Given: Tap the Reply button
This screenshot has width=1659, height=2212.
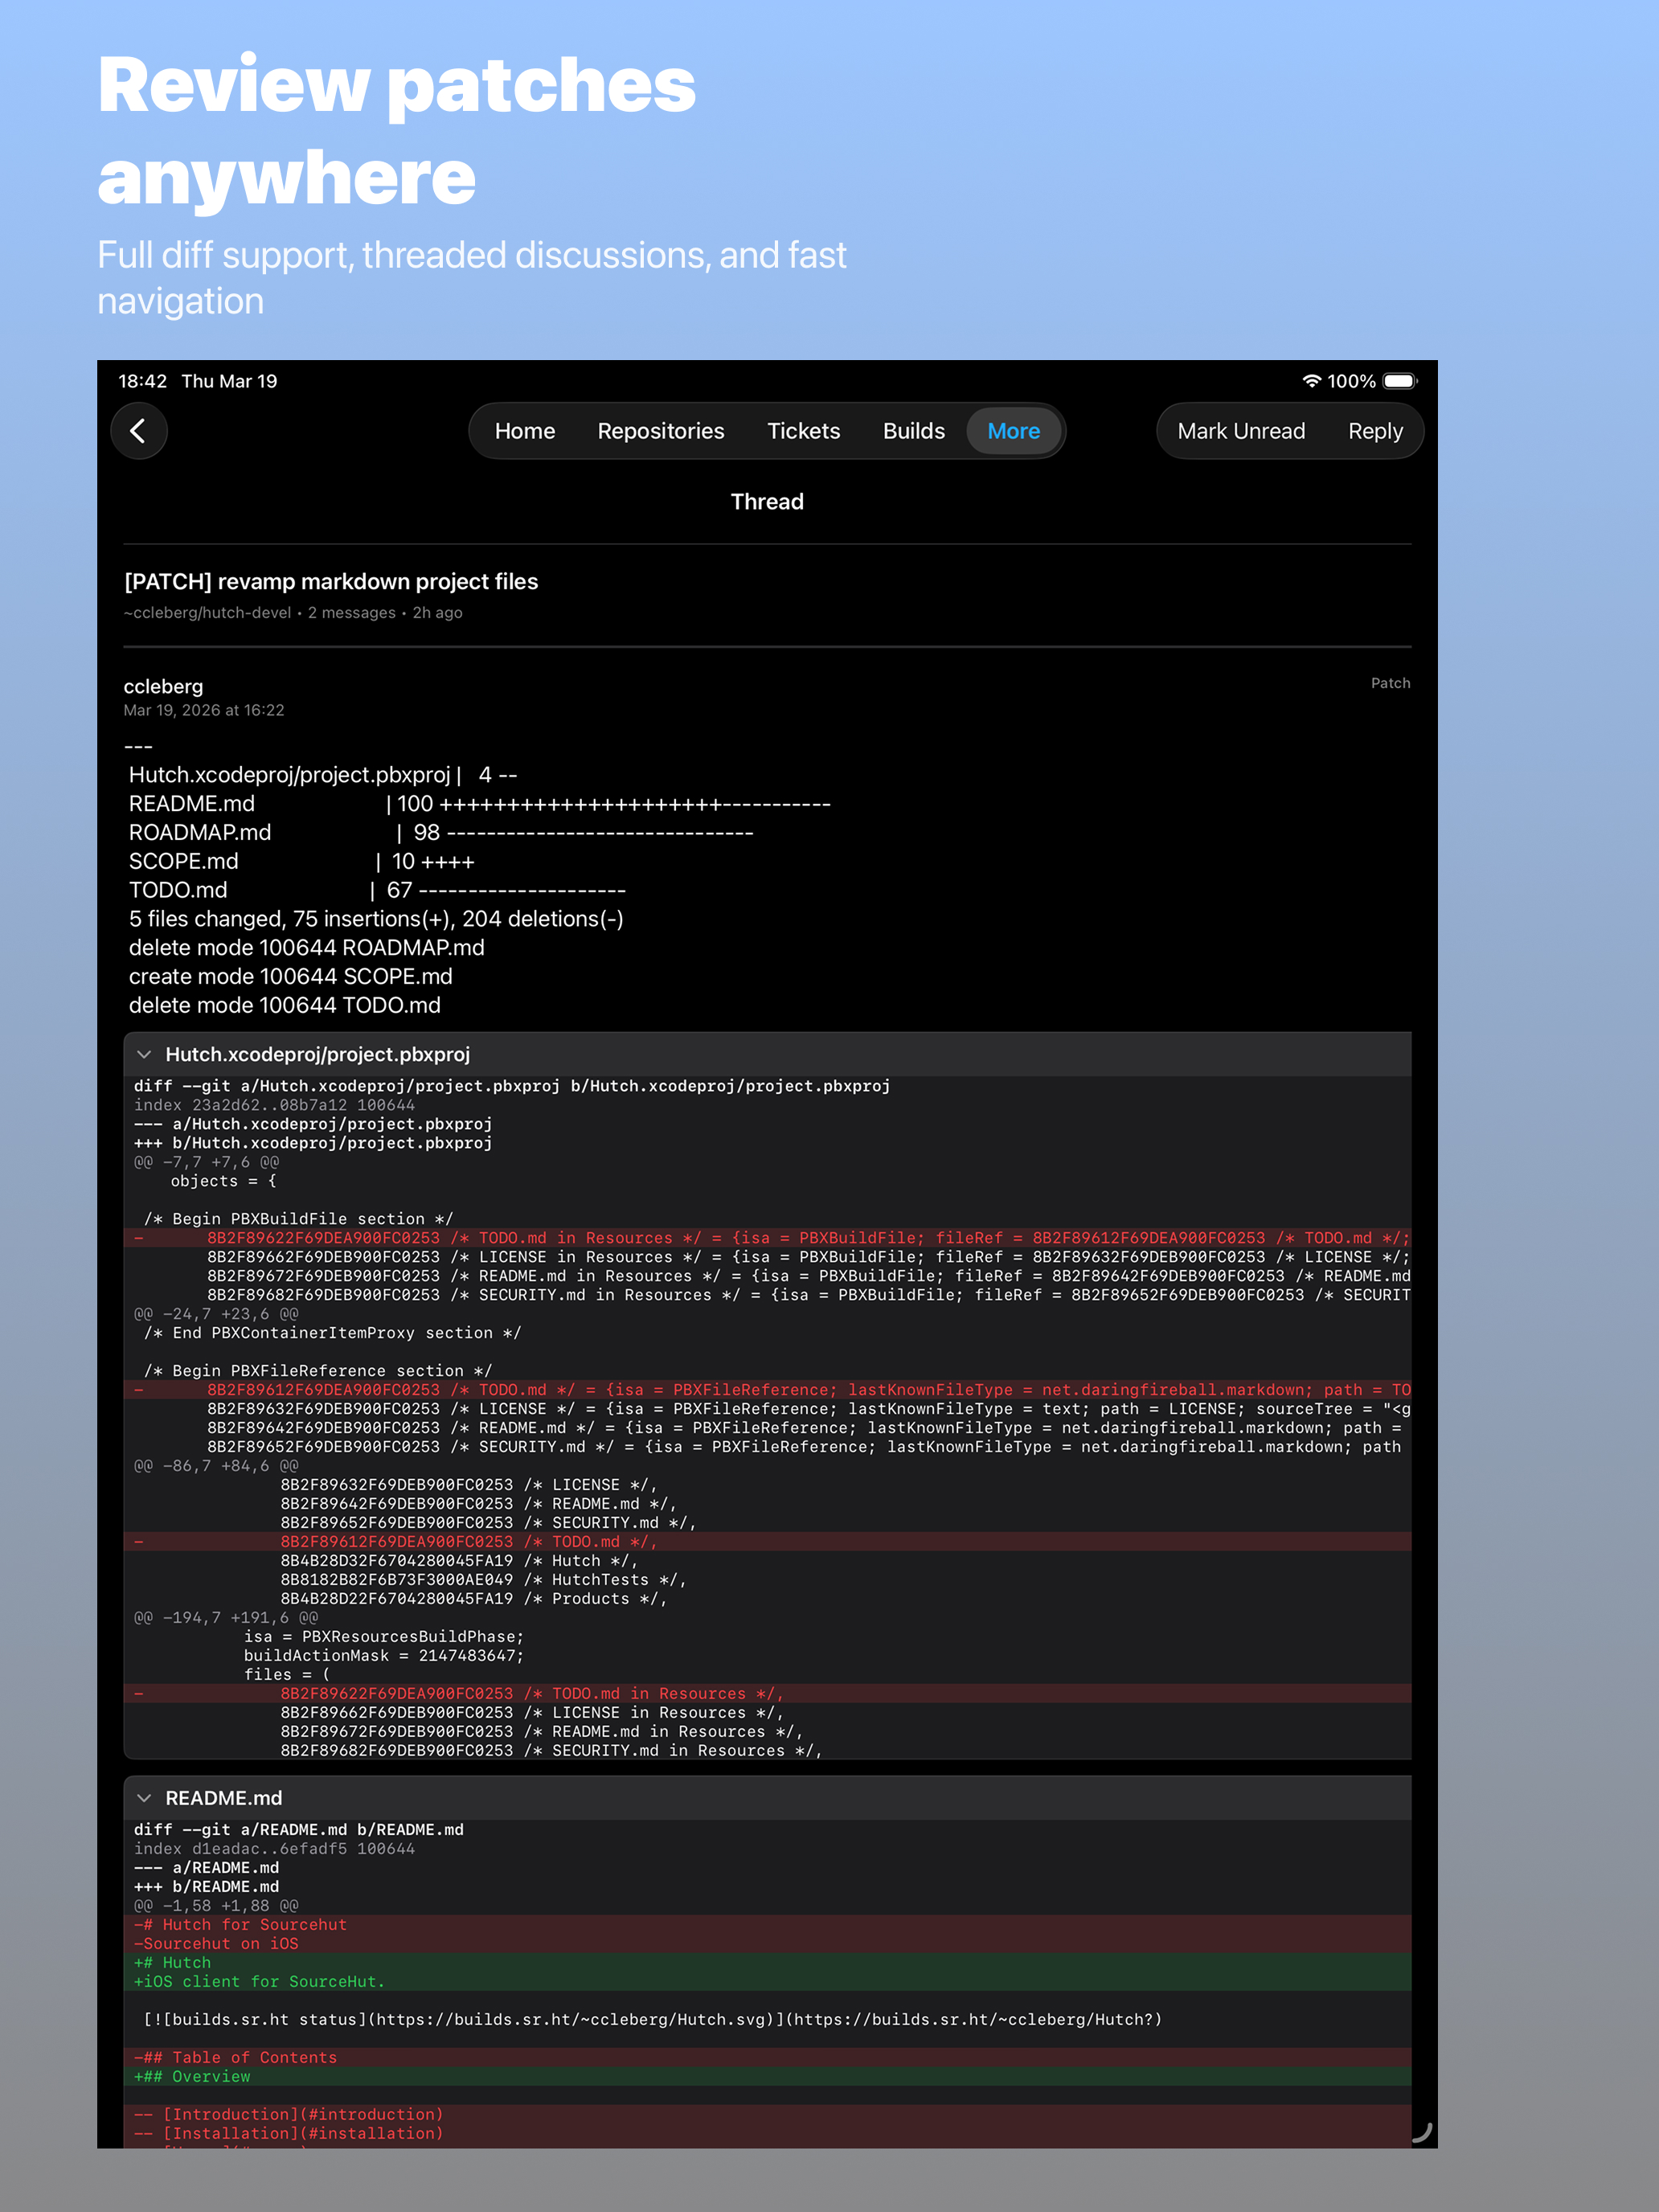Looking at the screenshot, I should point(1375,431).
